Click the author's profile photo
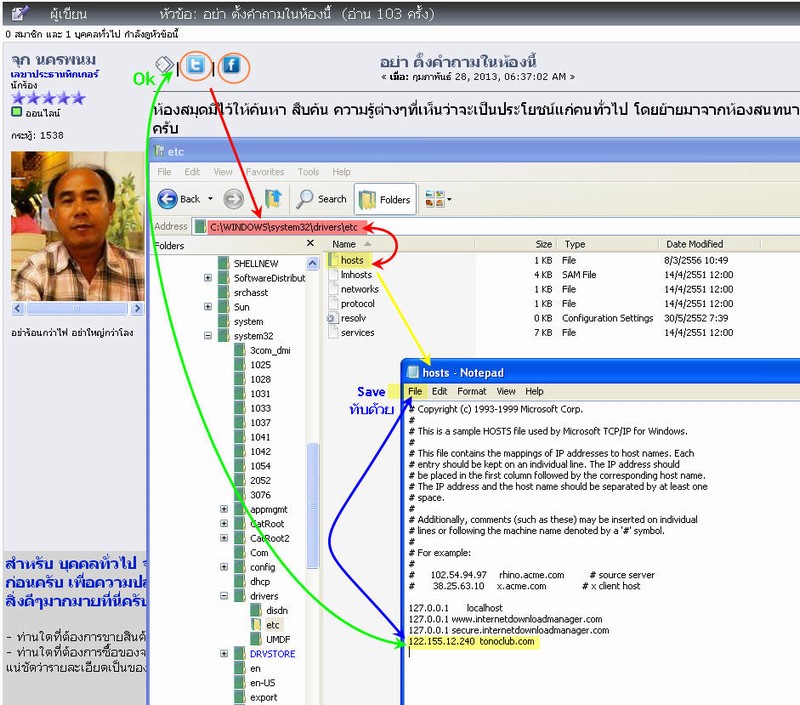 click(x=78, y=226)
